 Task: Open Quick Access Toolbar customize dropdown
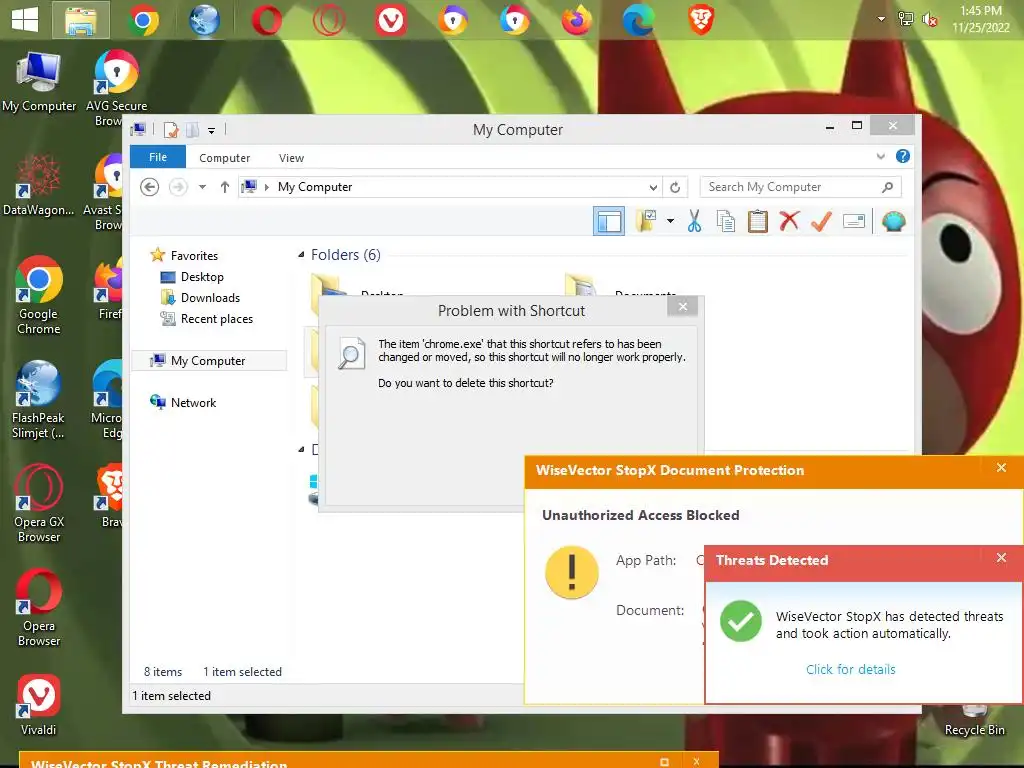212,131
